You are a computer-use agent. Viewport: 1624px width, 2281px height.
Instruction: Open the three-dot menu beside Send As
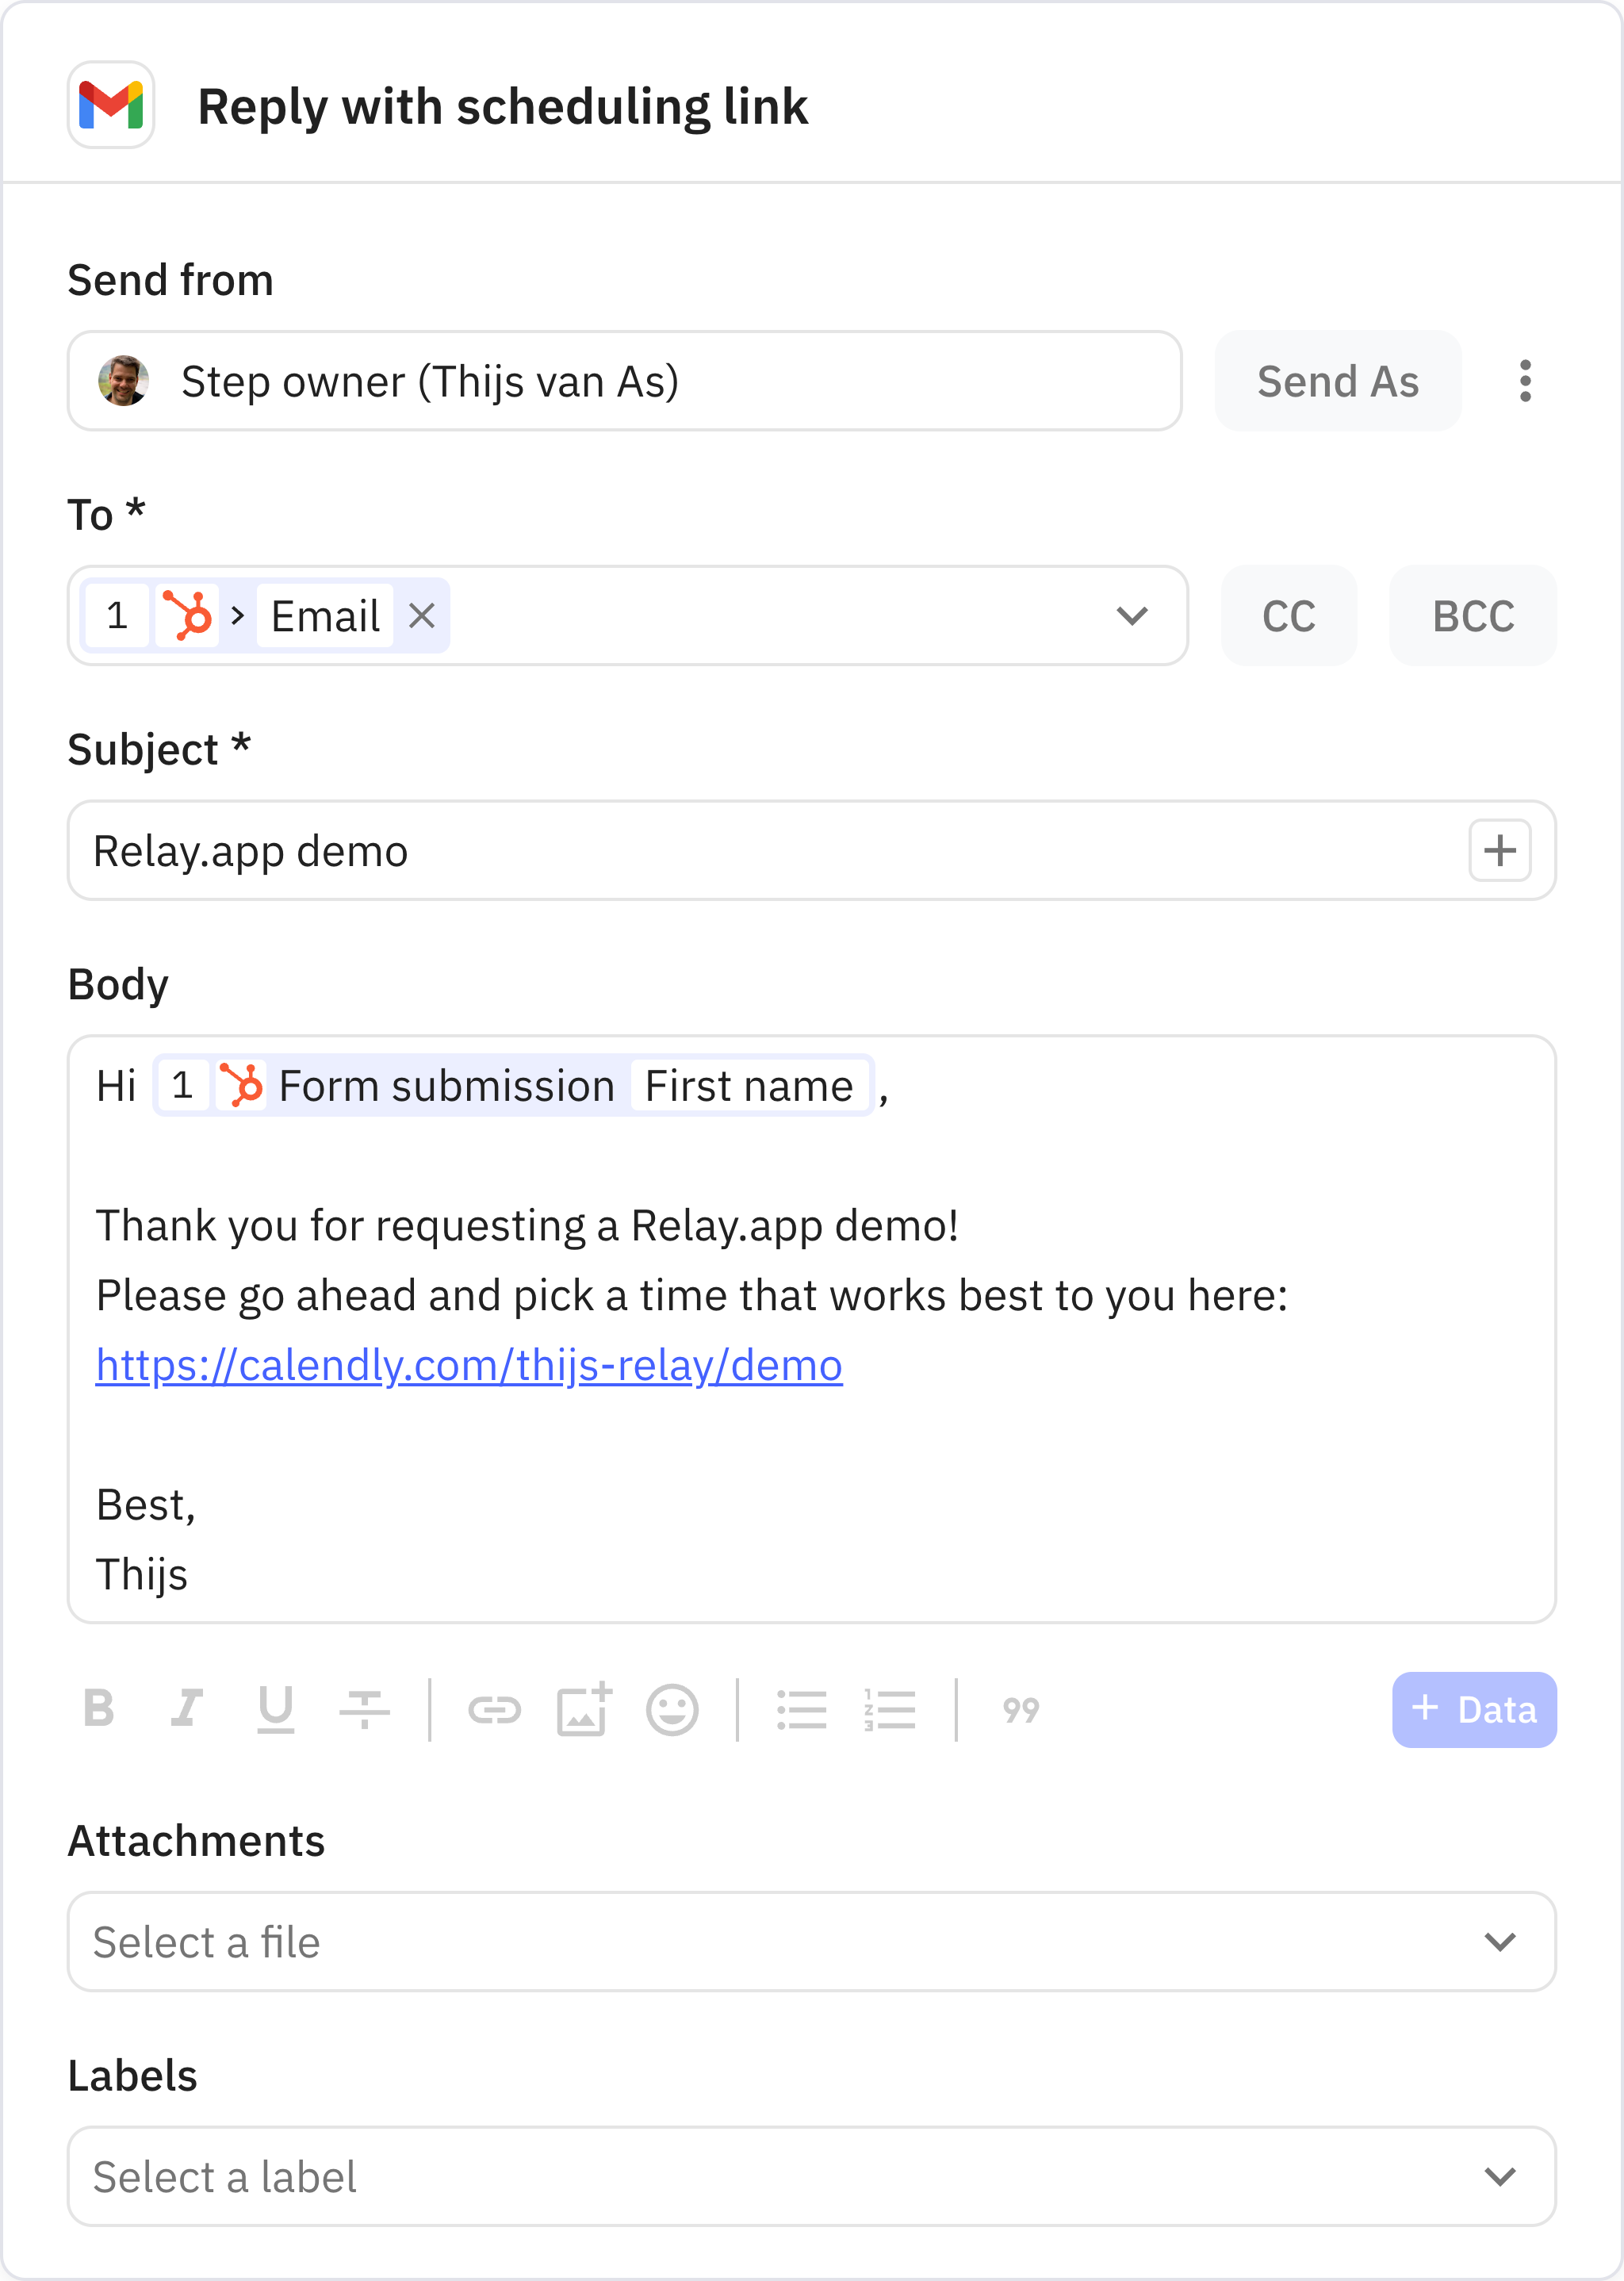[x=1524, y=381]
